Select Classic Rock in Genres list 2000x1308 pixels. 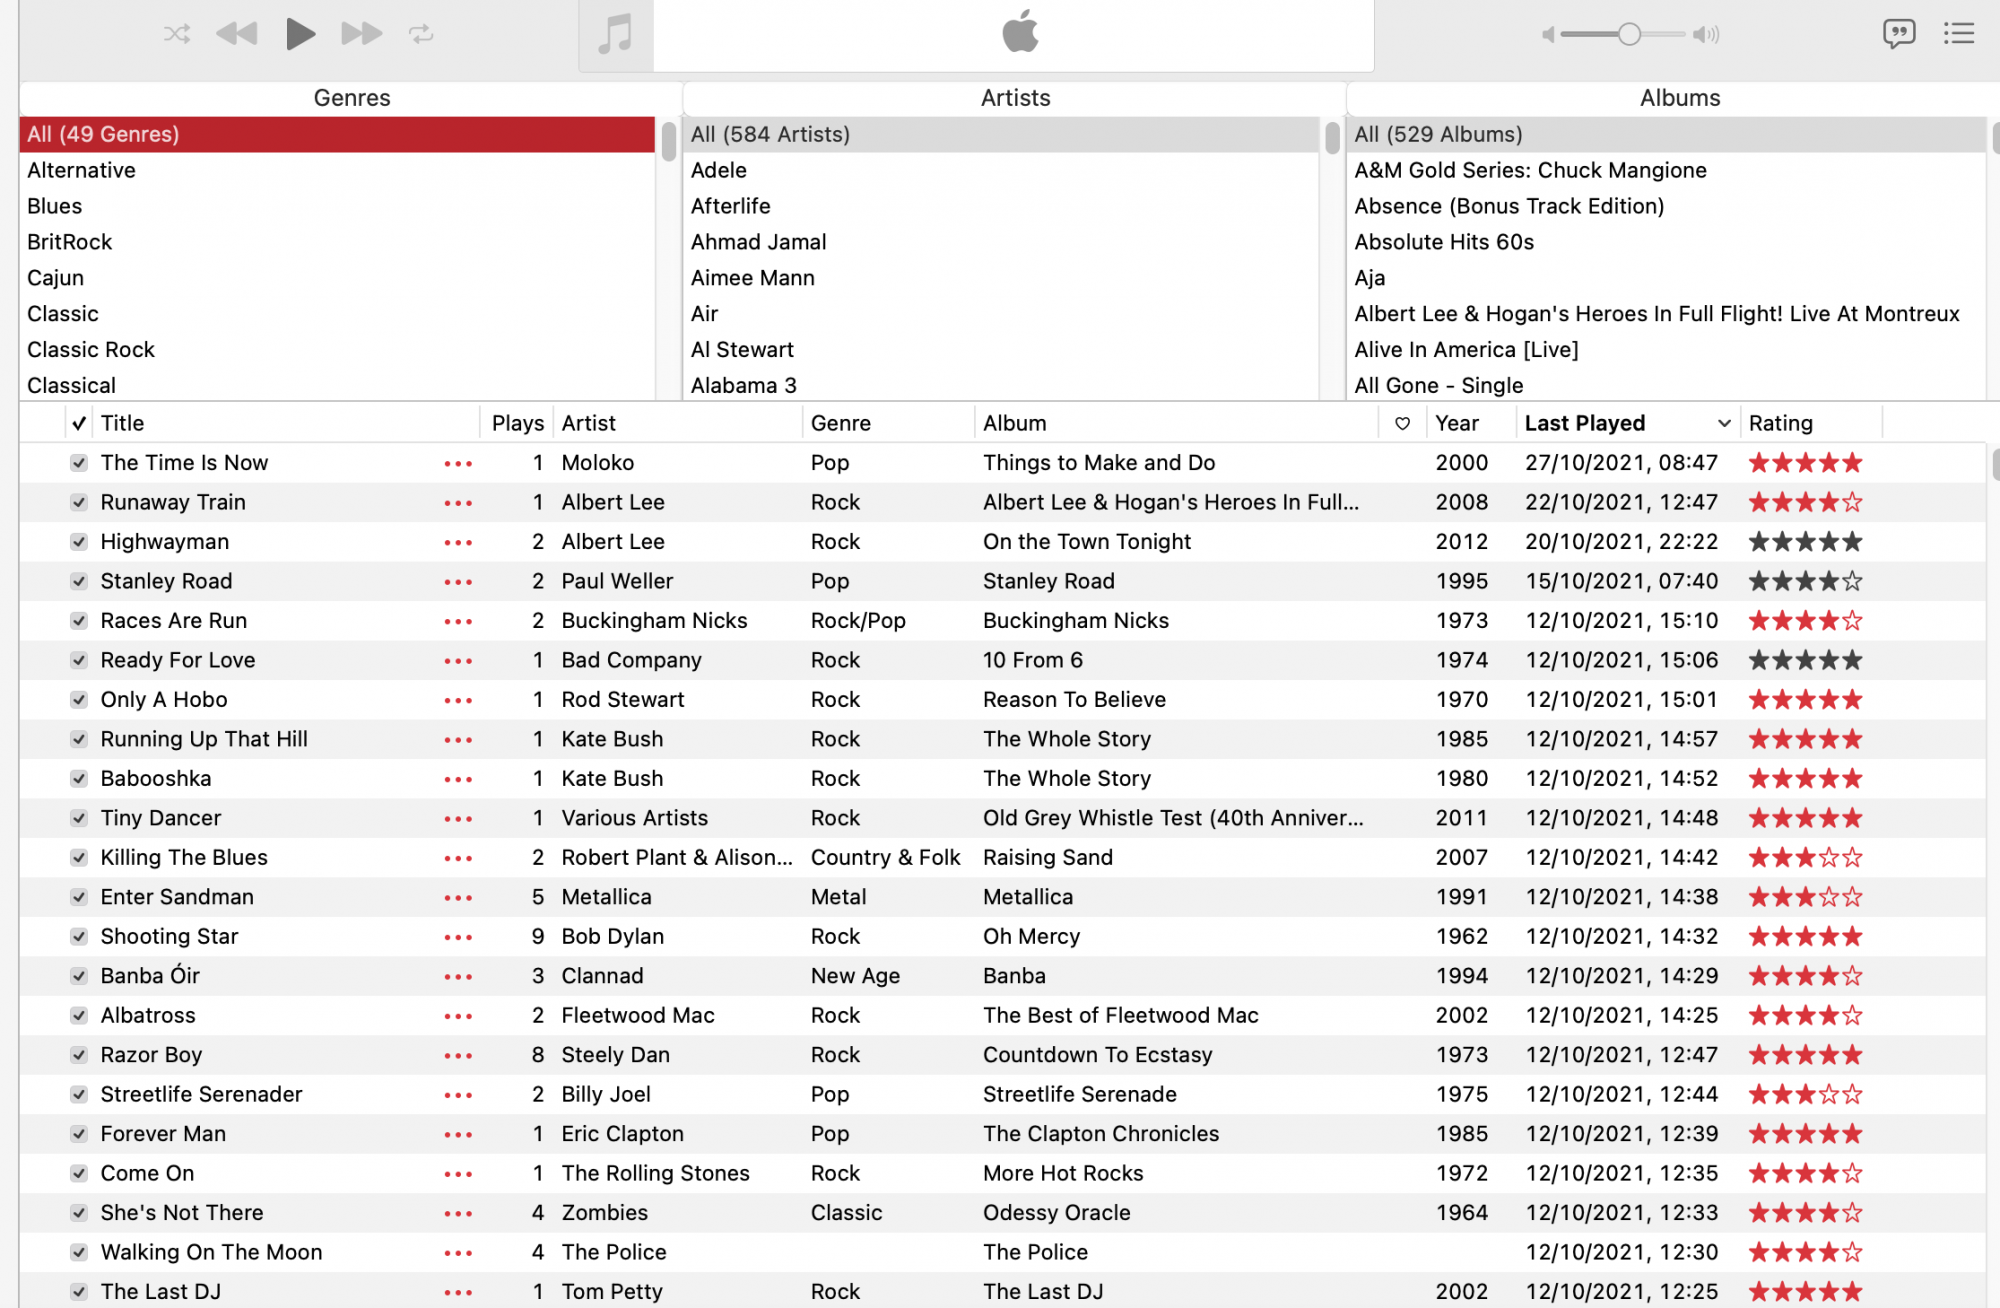click(91, 350)
